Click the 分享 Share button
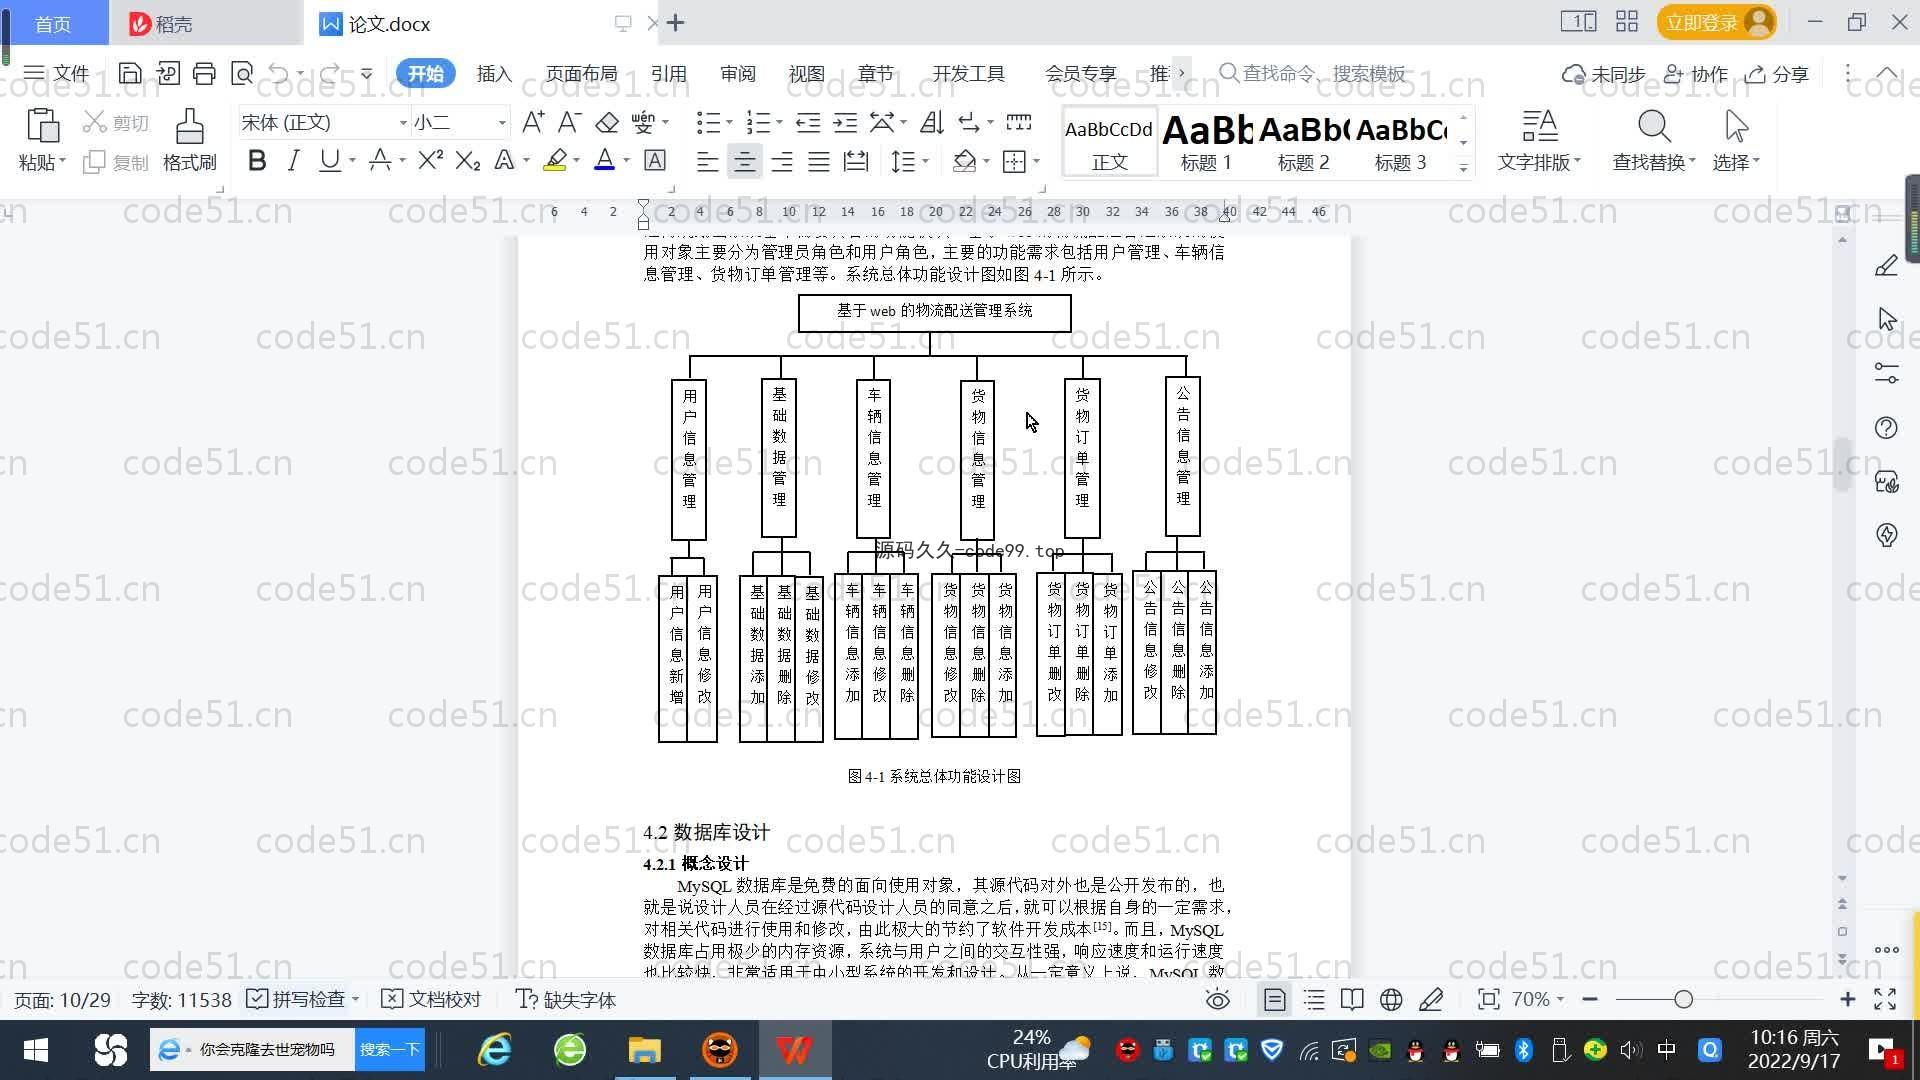This screenshot has width=1920, height=1080. pos(1778,74)
